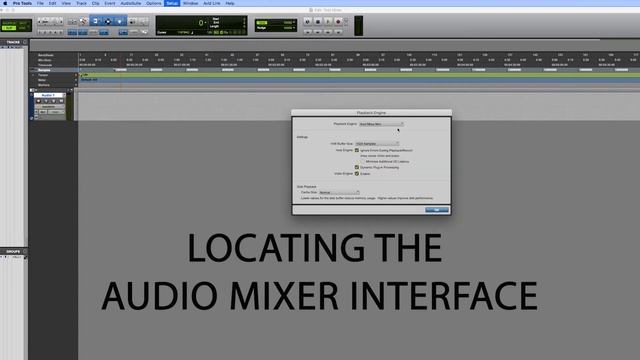The width and height of the screenshot is (640, 360).
Task: Open the Playback Engine device dropdown
Action: click(381, 124)
